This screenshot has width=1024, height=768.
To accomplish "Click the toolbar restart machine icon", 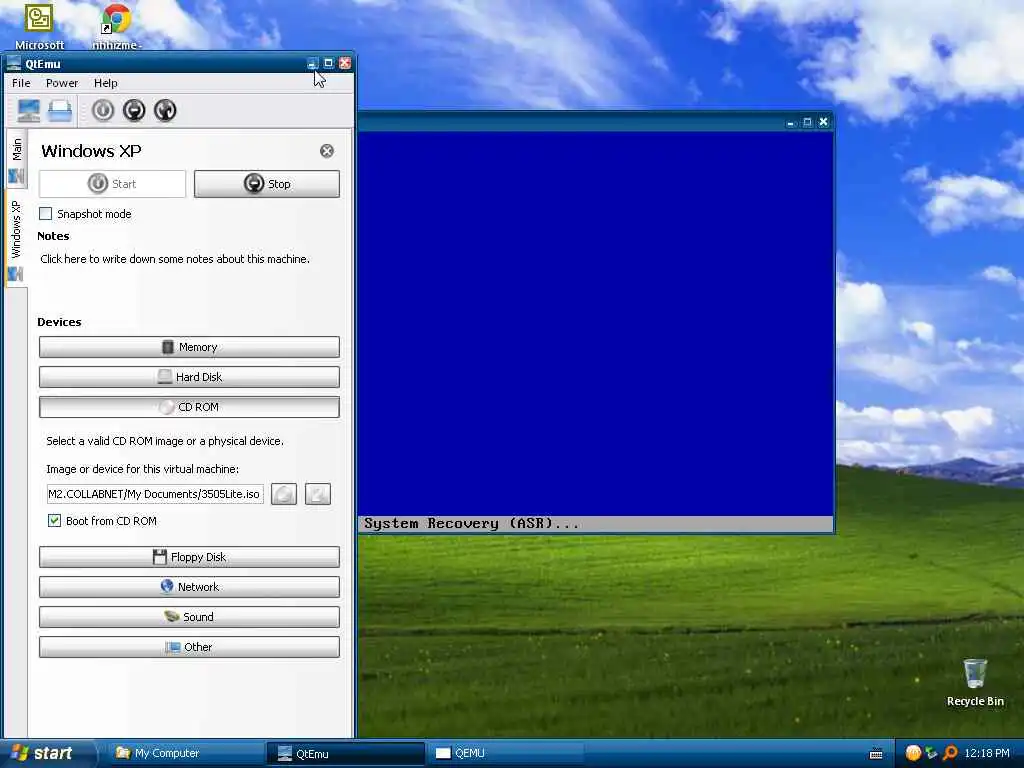I will tap(165, 110).
